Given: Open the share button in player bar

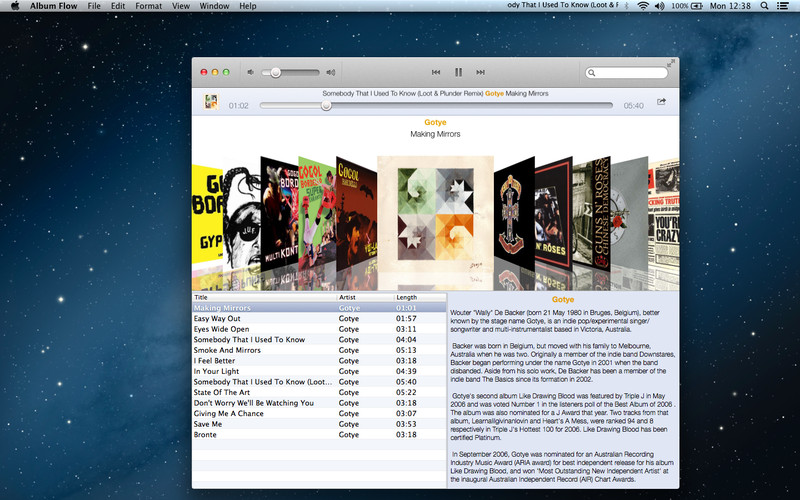Looking at the screenshot, I should click(x=661, y=102).
